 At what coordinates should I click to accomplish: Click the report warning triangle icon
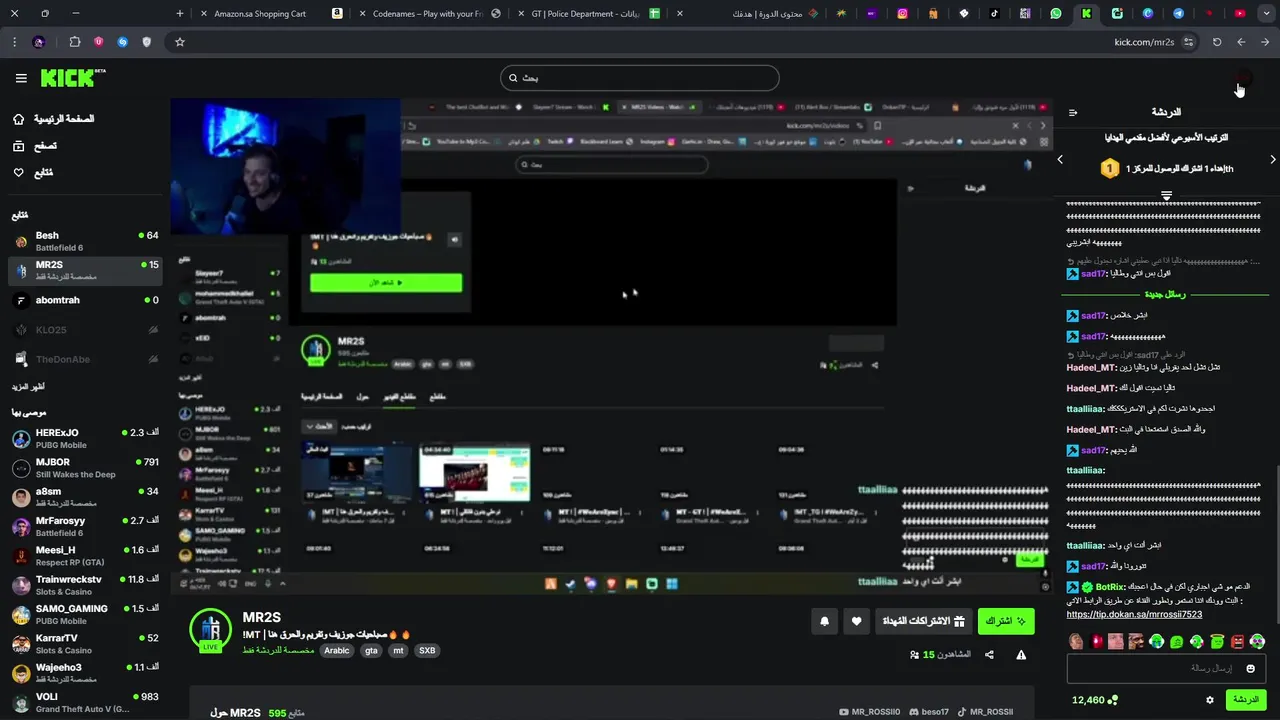pos(1021,655)
